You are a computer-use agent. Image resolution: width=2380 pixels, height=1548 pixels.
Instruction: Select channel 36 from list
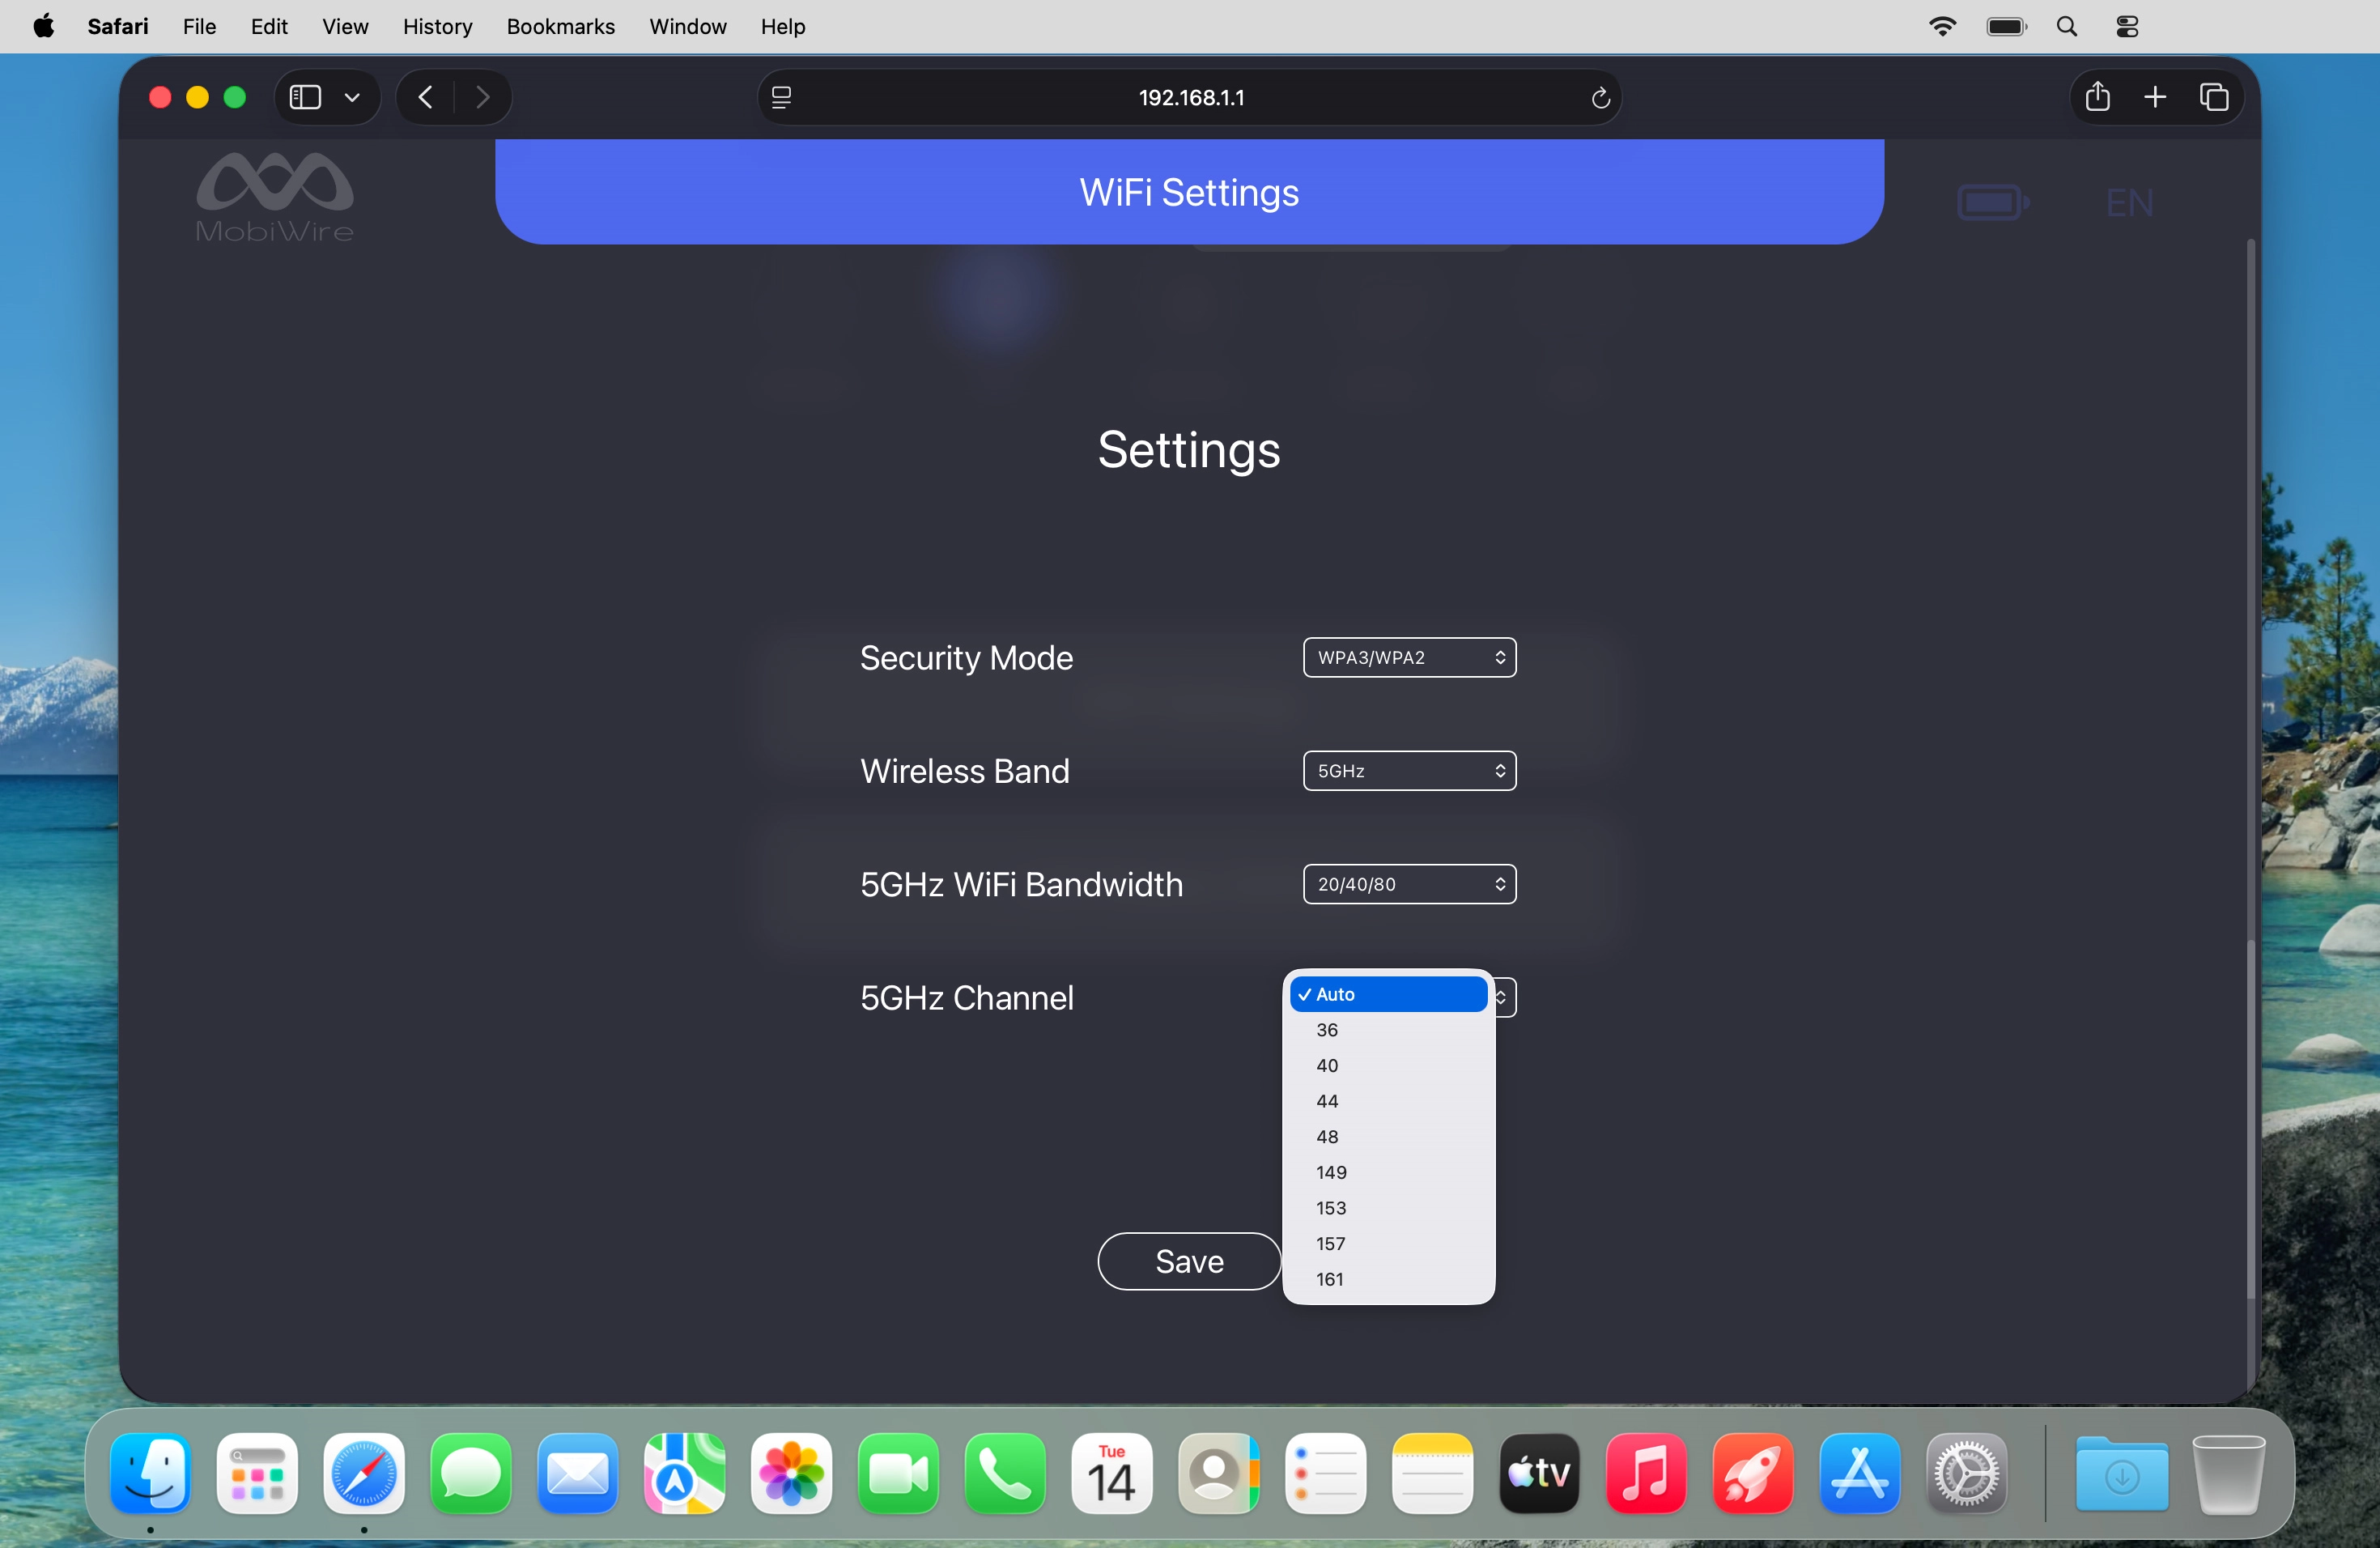1327,1030
